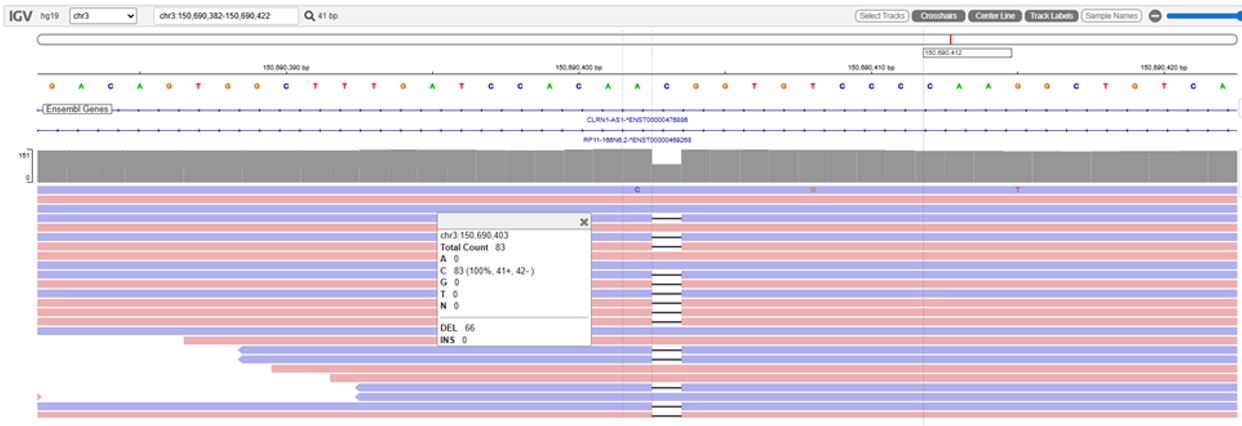The height and width of the screenshot is (426, 1242).
Task: Click the blue C mismatch in the reads
Action: (x=637, y=189)
